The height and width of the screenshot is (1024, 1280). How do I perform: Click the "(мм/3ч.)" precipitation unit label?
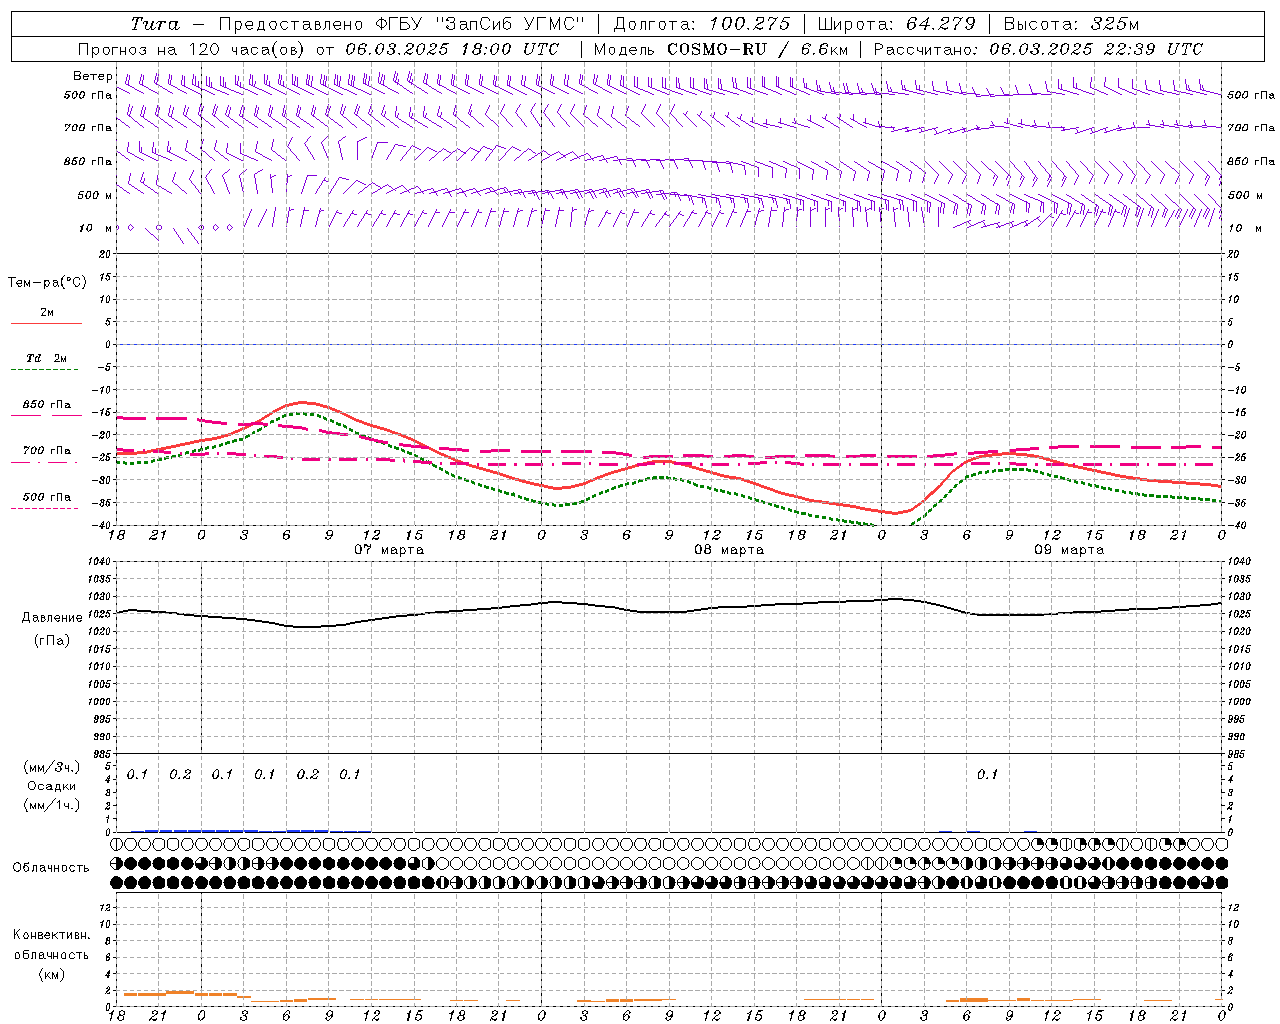[x=52, y=767]
